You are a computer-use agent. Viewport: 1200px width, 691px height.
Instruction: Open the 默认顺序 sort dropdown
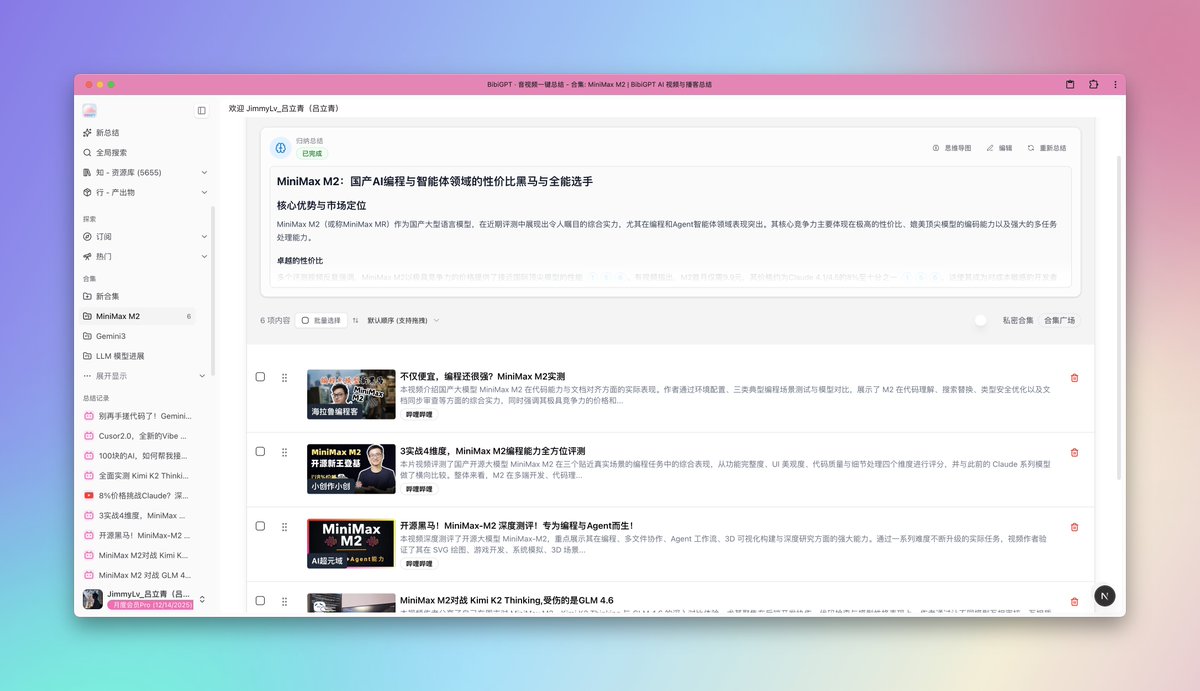tap(403, 321)
